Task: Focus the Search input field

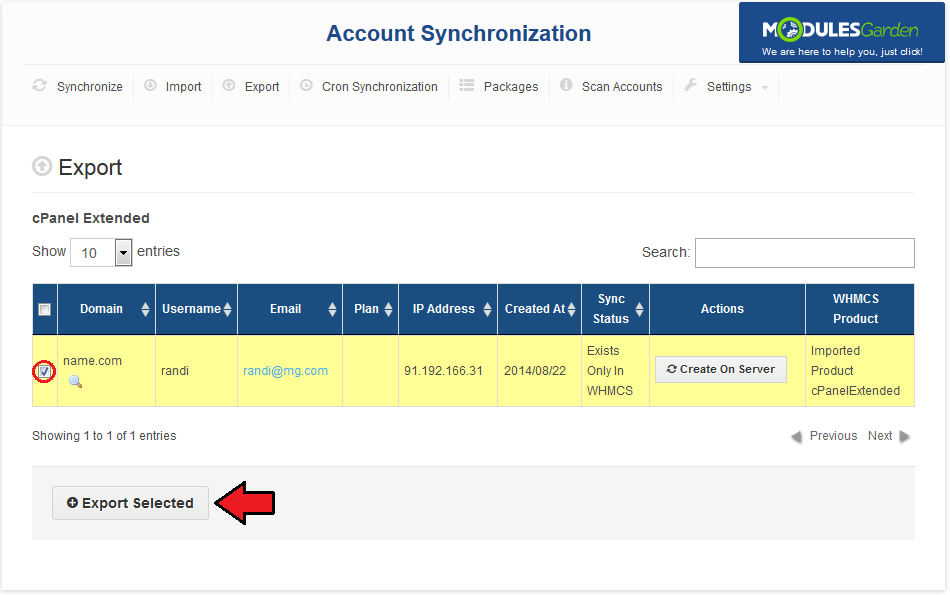Action: [805, 253]
